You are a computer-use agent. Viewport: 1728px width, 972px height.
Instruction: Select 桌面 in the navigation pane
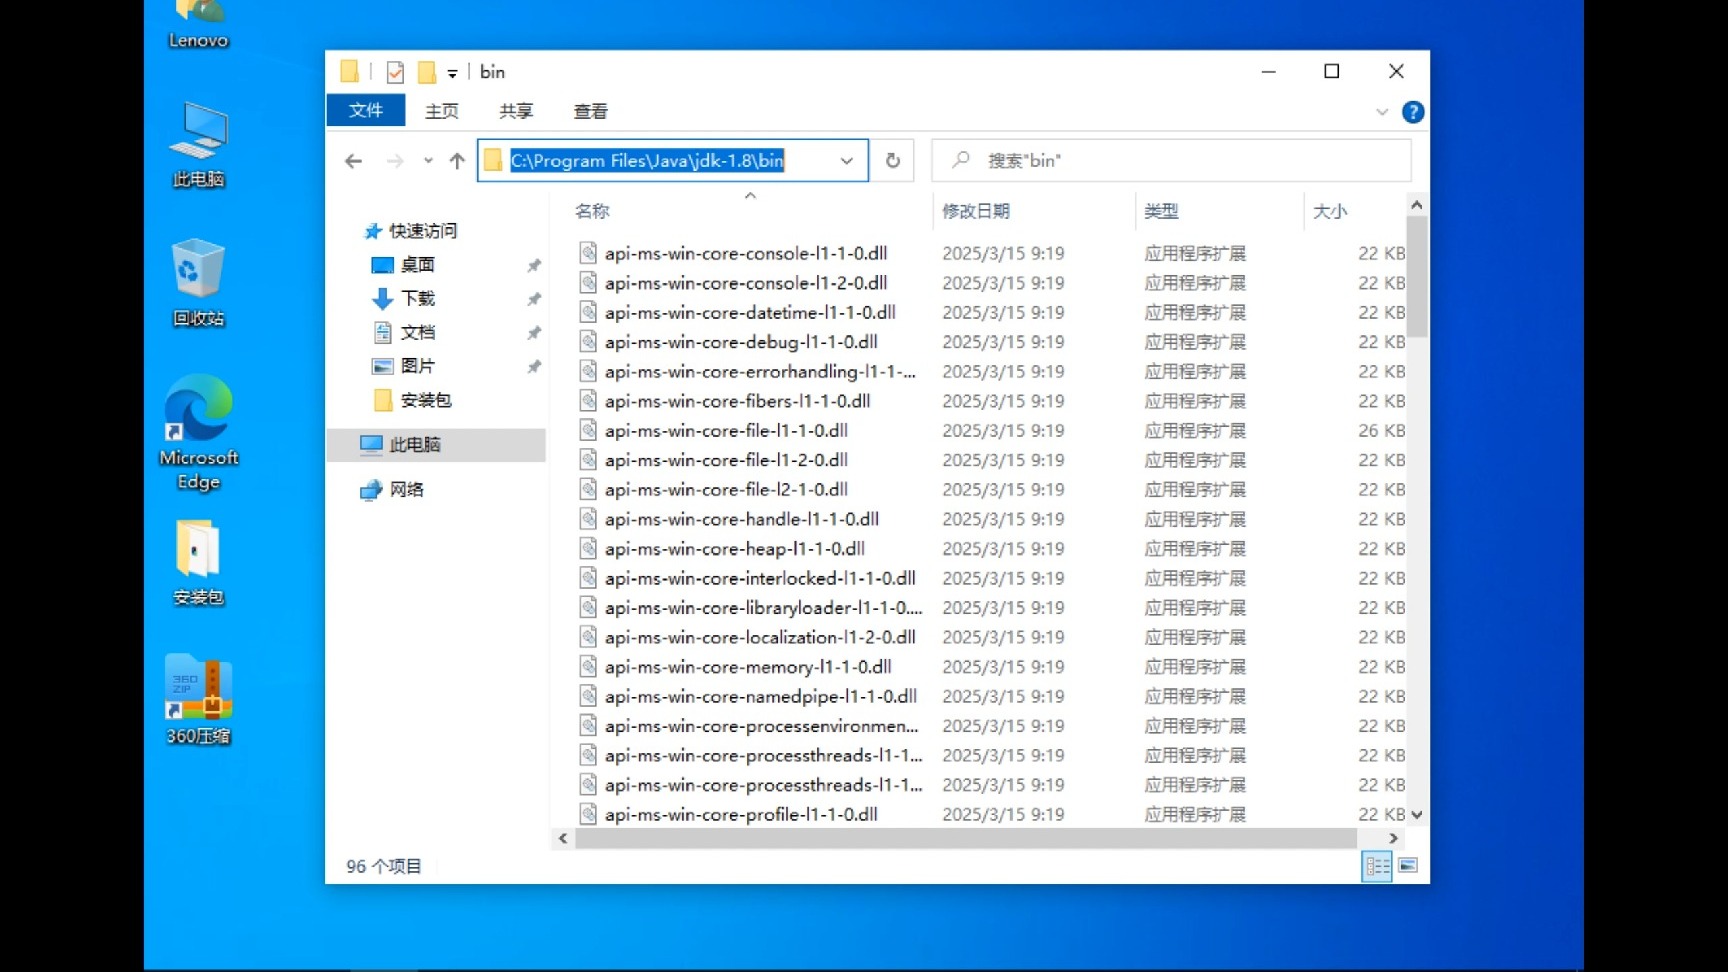click(403, 265)
